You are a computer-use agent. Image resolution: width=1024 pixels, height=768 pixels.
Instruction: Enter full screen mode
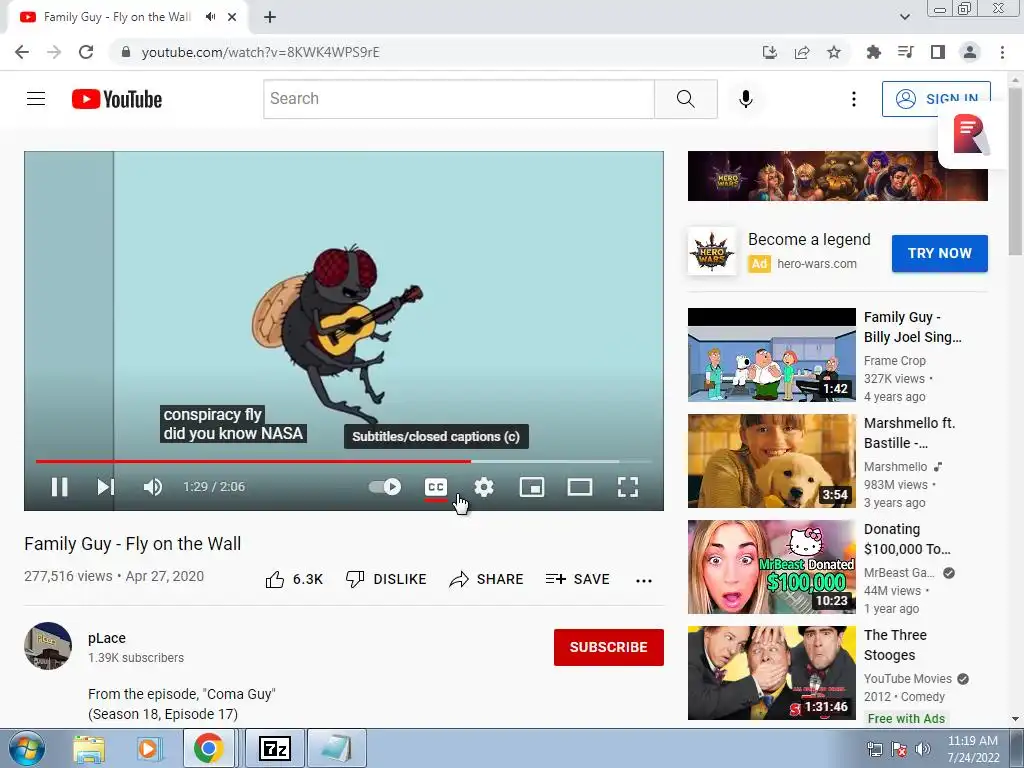click(628, 487)
